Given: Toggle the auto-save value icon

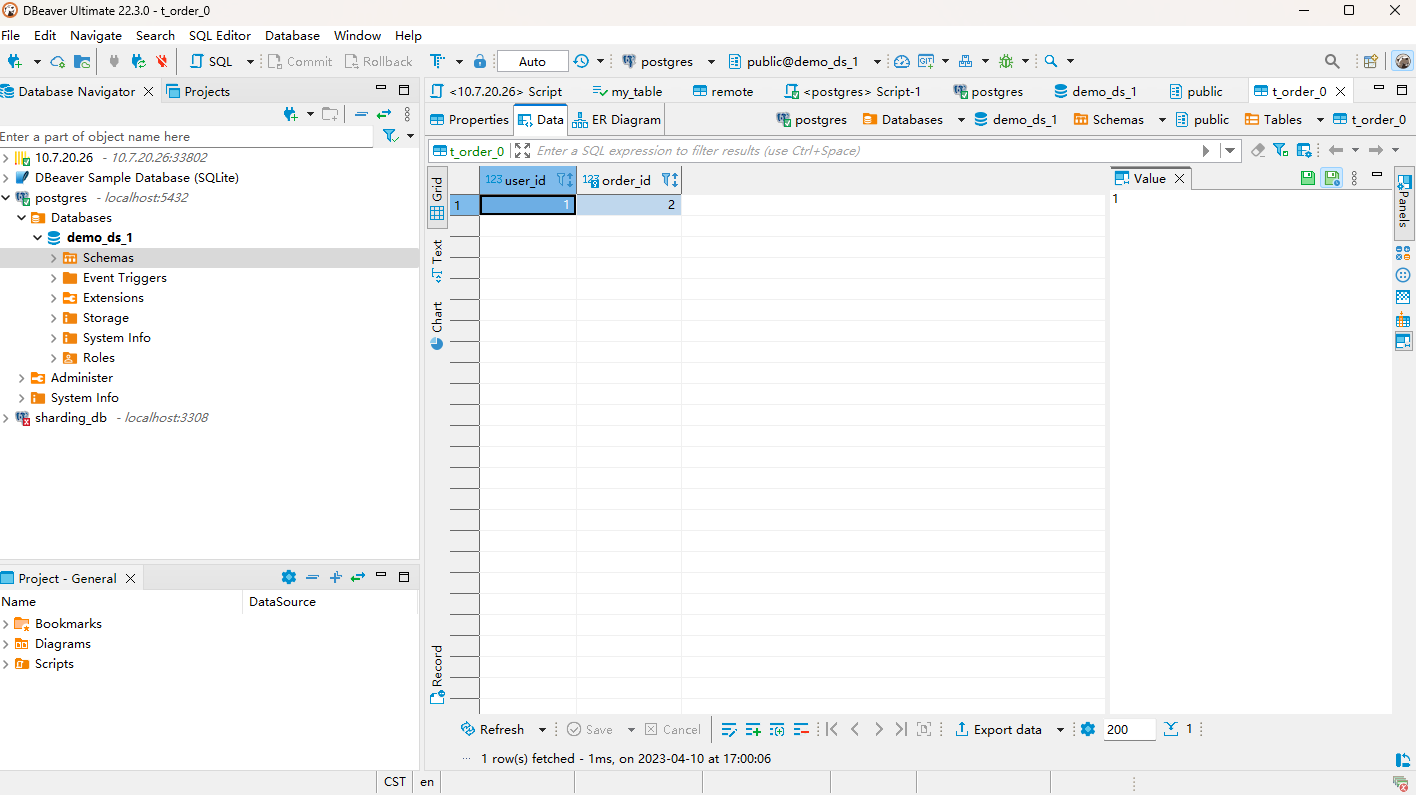Looking at the screenshot, I should 1332,178.
